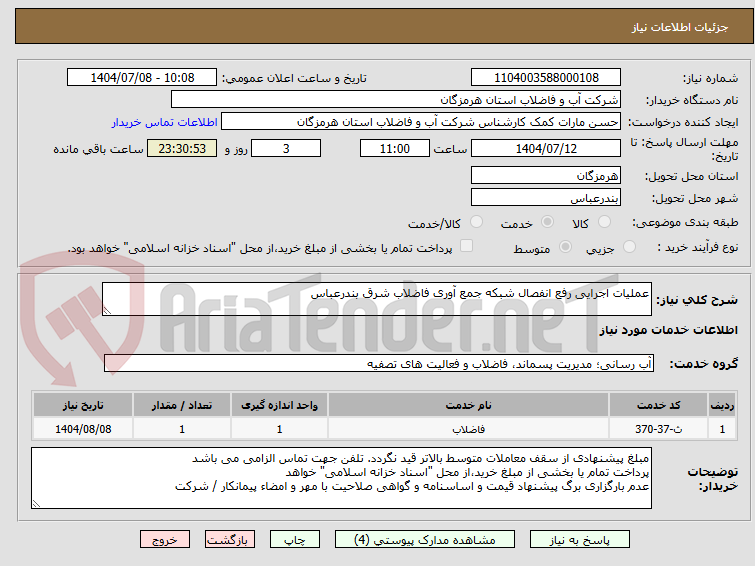
Task: Click the deadline date field 1404/07/12
Action: point(546,148)
